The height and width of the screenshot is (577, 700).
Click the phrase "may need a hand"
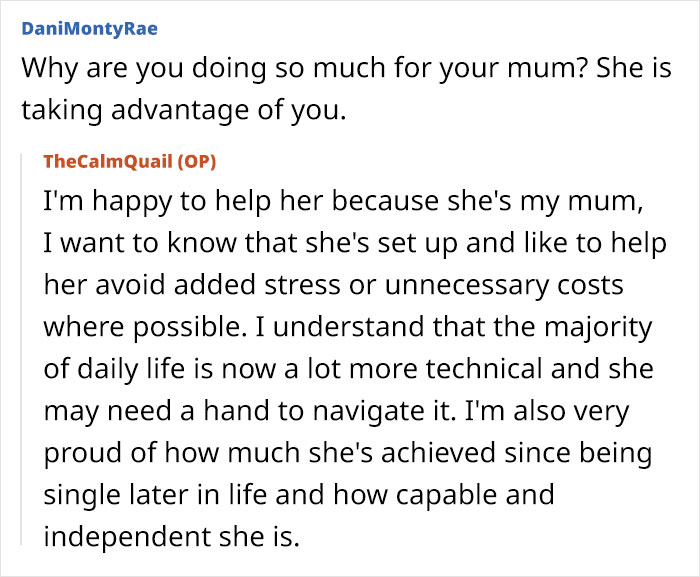(x=148, y=412)
